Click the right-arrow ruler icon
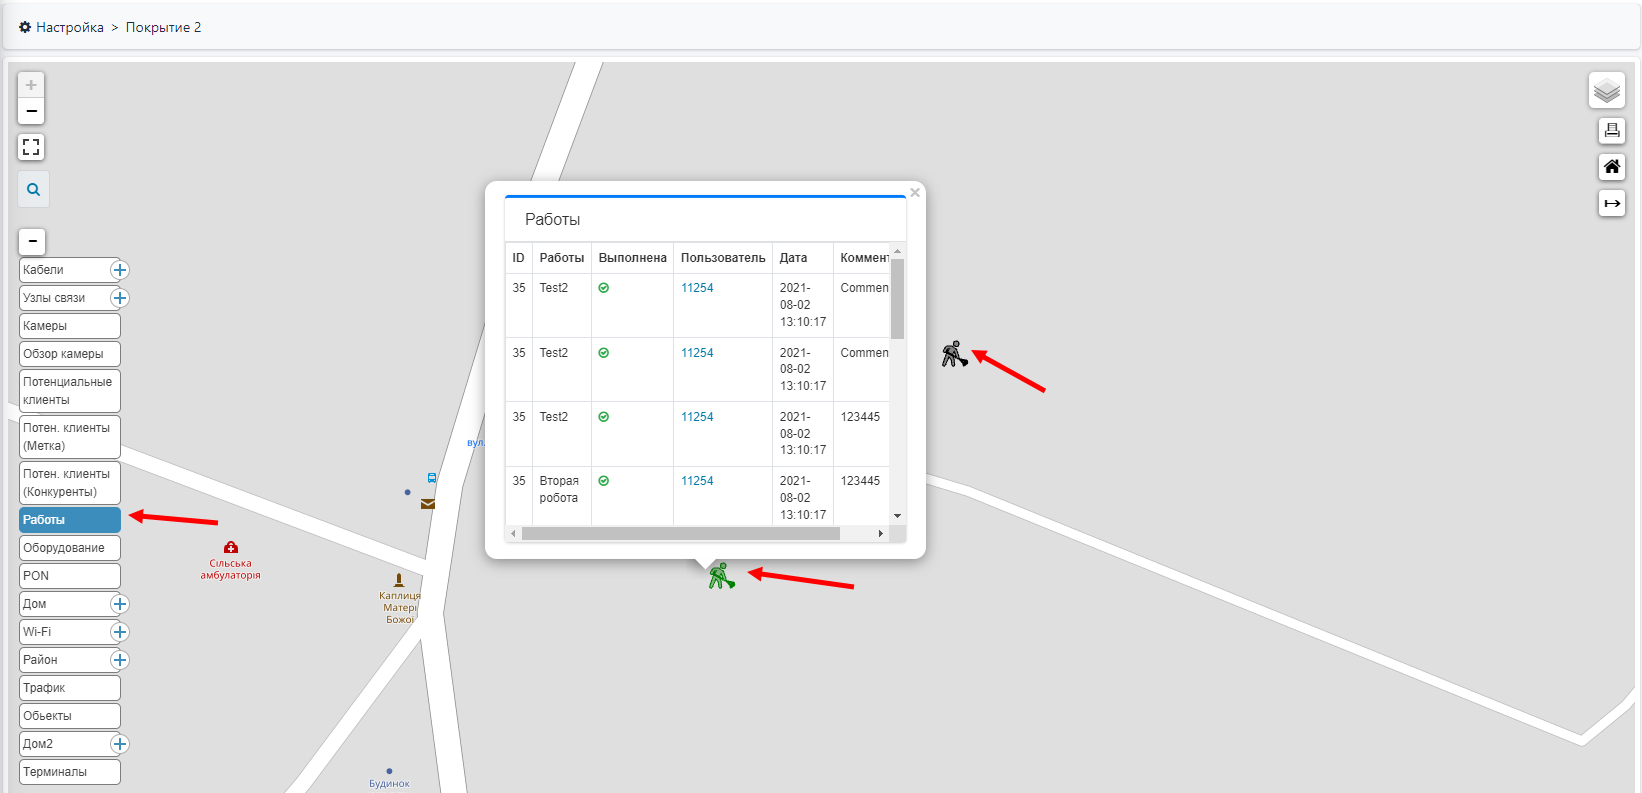This screenshot has width=1642, height=793. pyautogui.click(x=1611, y=204)
